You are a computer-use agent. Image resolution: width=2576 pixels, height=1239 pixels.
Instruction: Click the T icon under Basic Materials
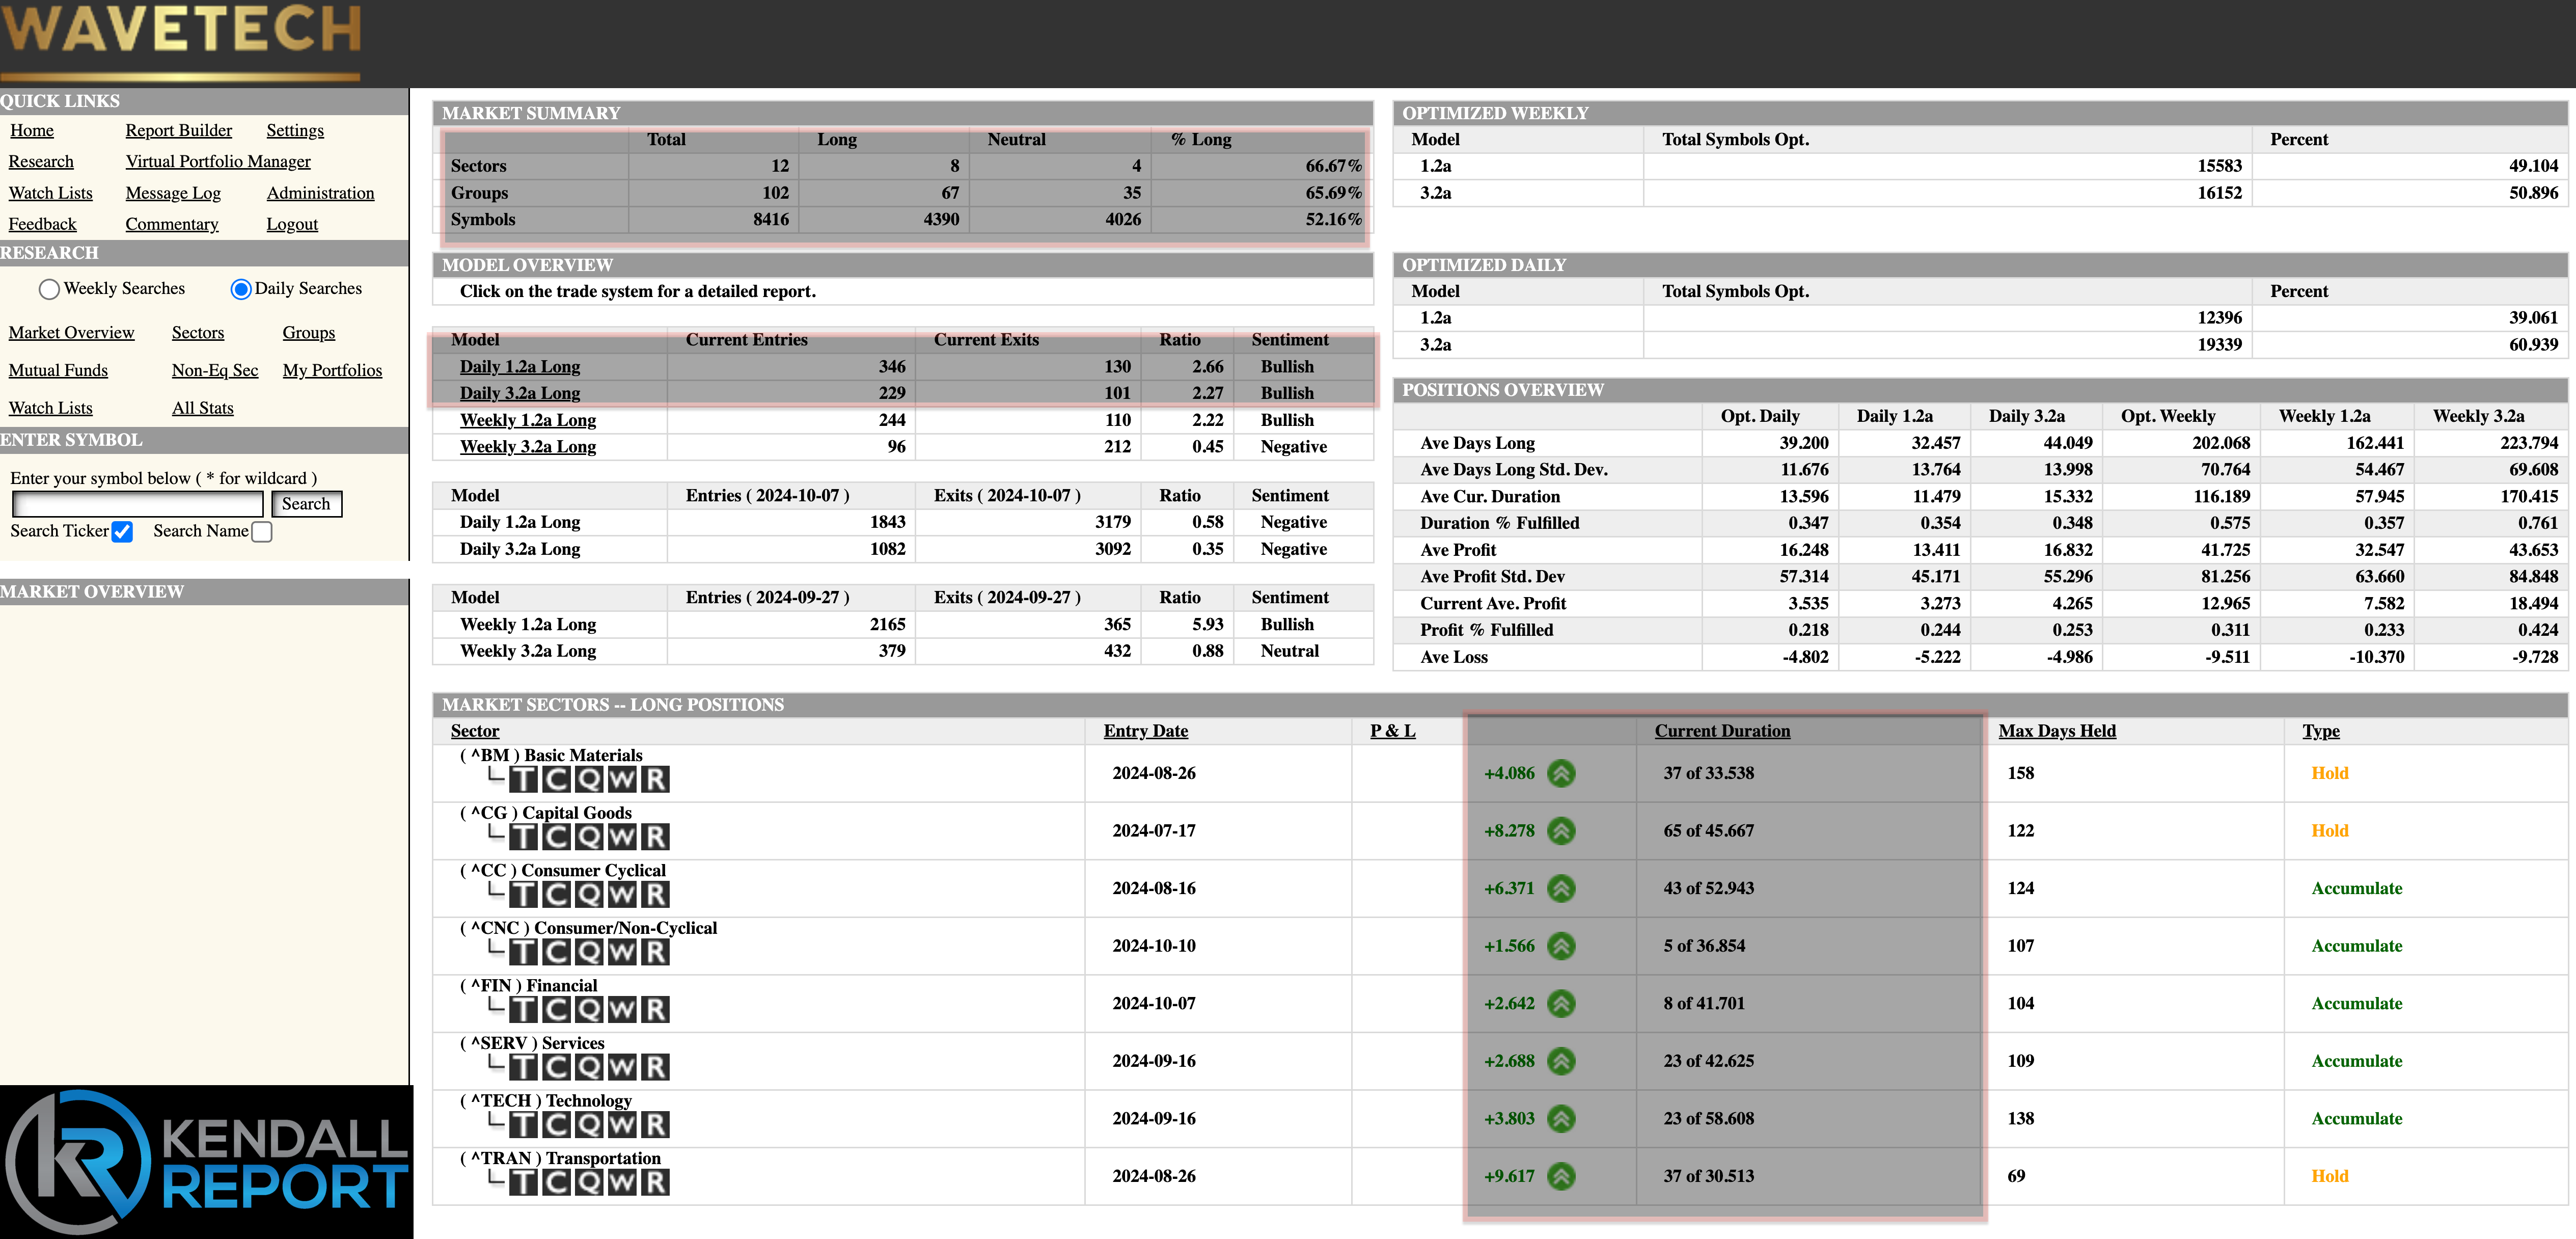tap(524, 779)
